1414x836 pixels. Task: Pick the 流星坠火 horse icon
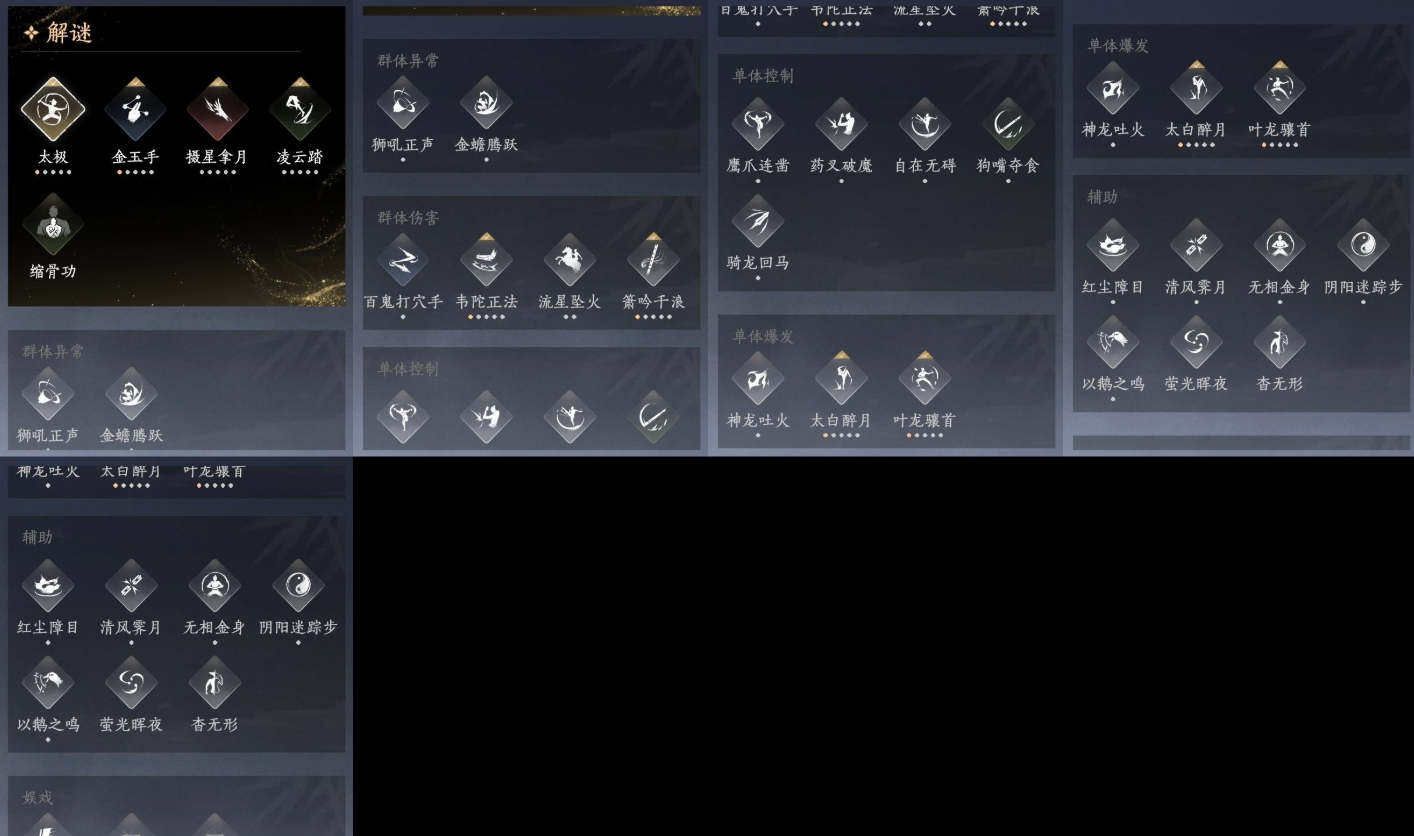click(569, 260)
